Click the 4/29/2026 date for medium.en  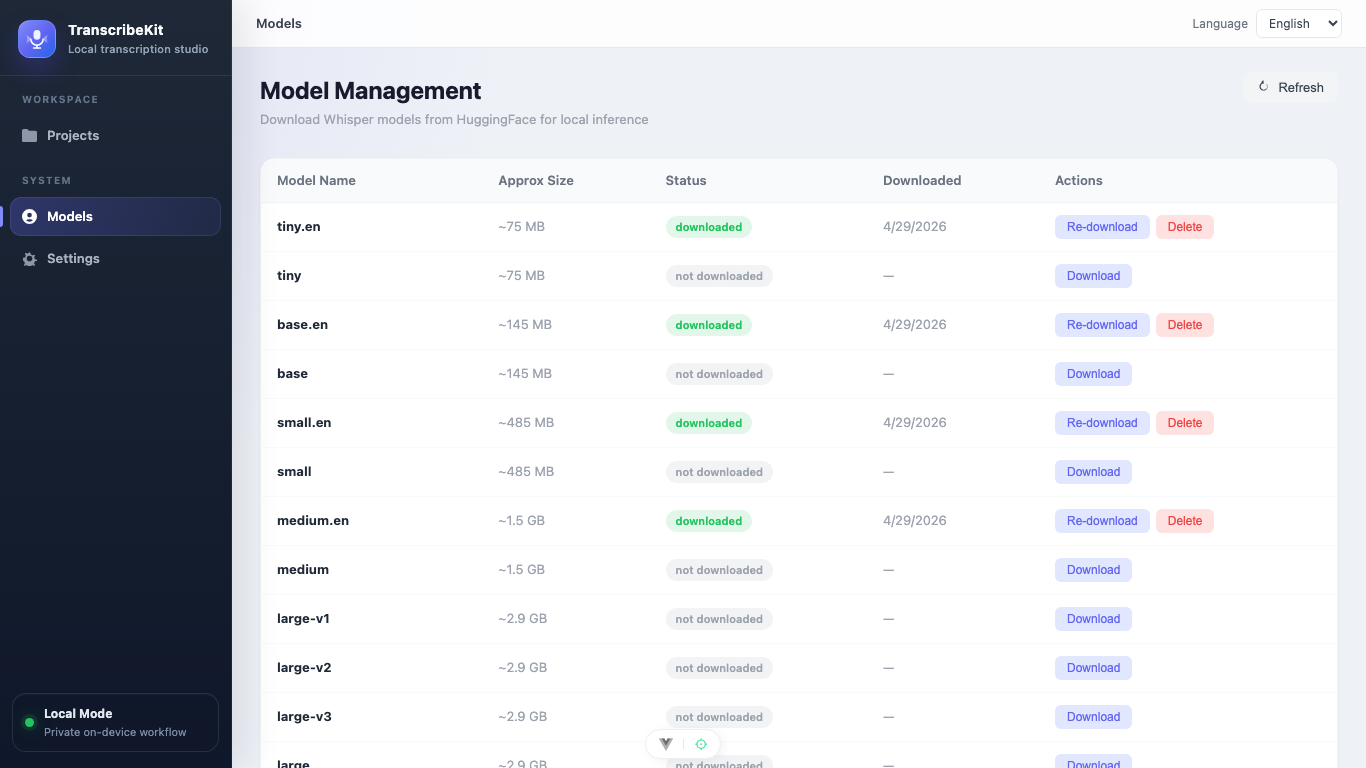point(914,521)
